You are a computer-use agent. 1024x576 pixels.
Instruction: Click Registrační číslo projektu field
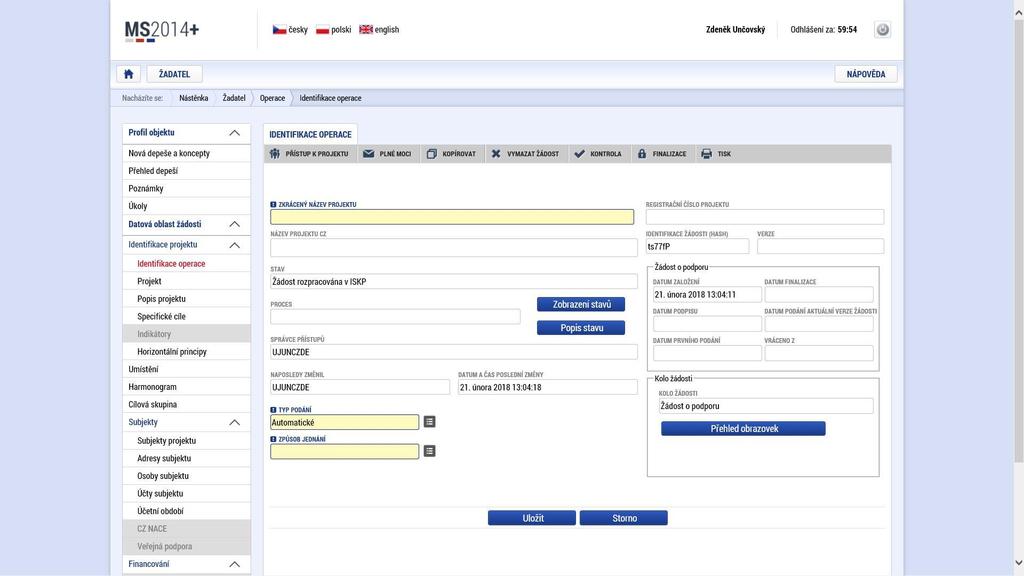(x=765, y=217)
